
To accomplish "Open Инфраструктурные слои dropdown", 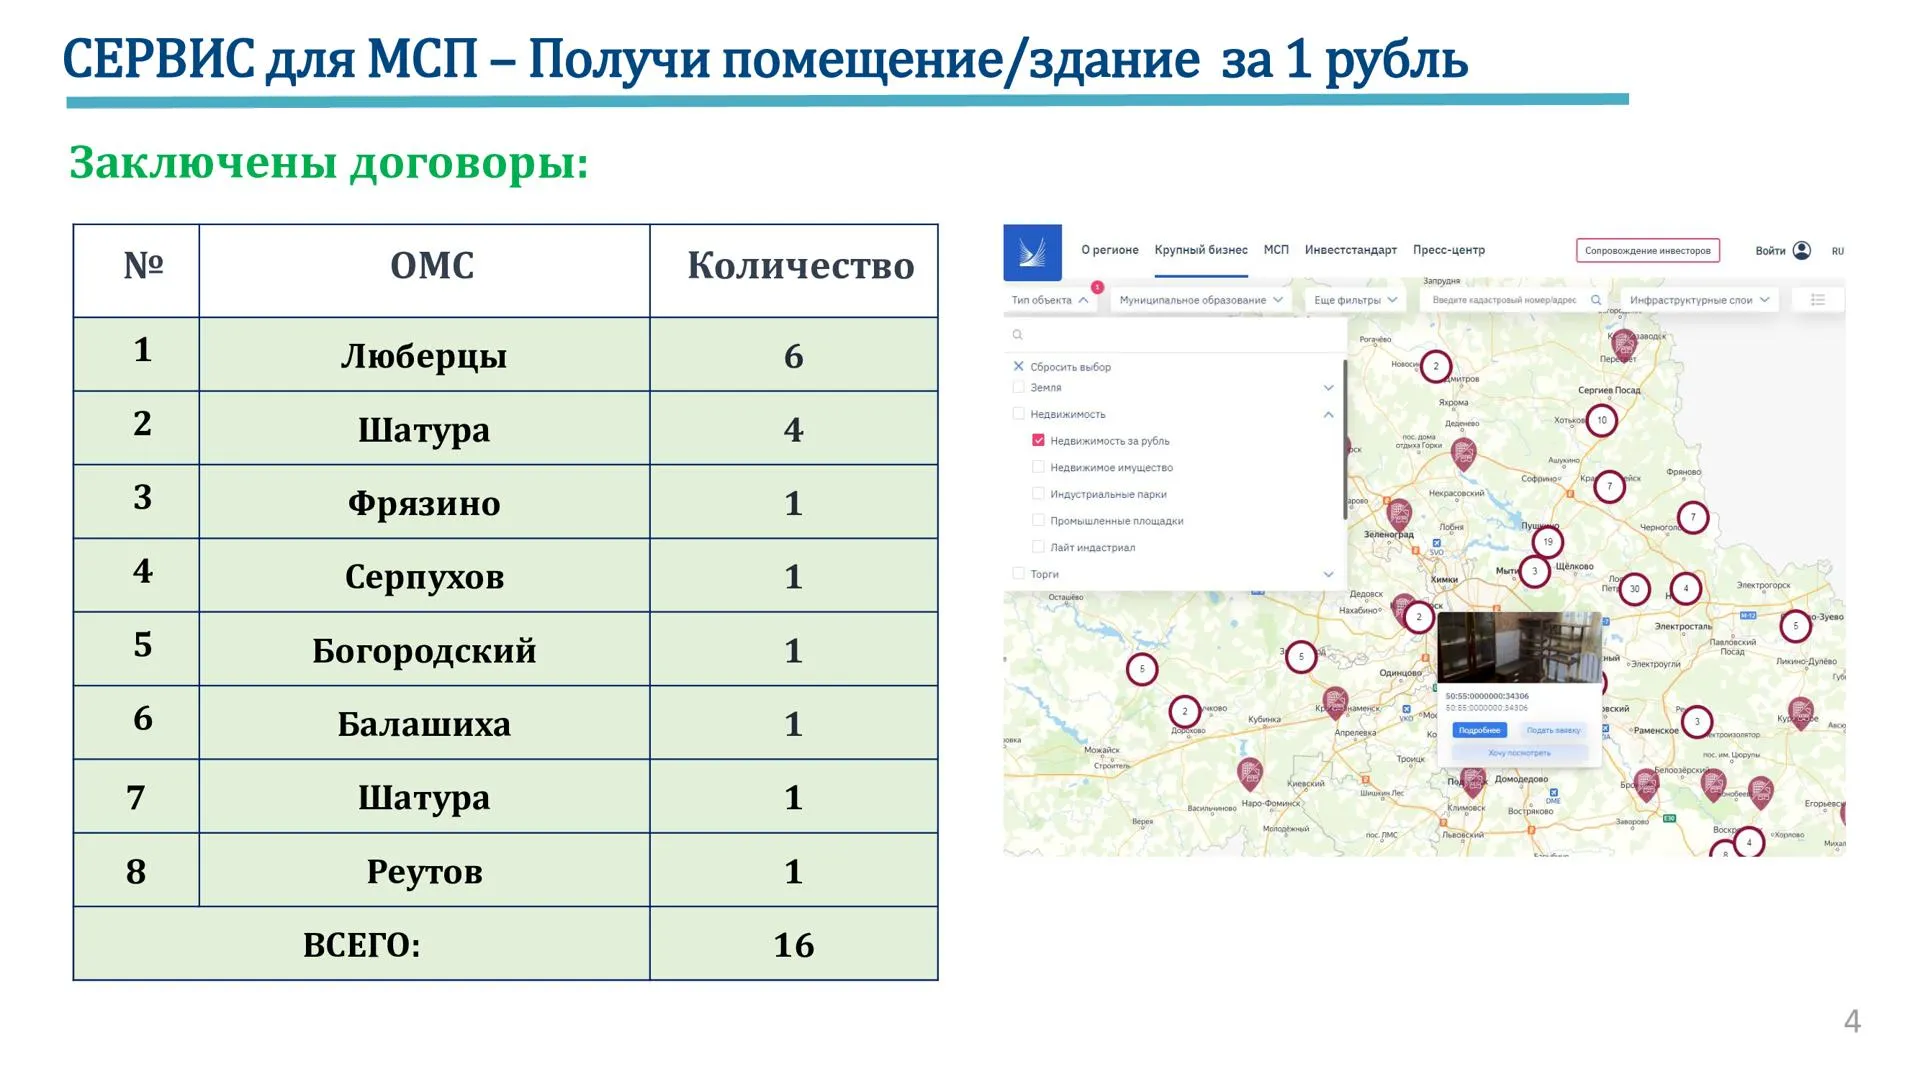I will pyautogui.click(x=1699, y=300).
